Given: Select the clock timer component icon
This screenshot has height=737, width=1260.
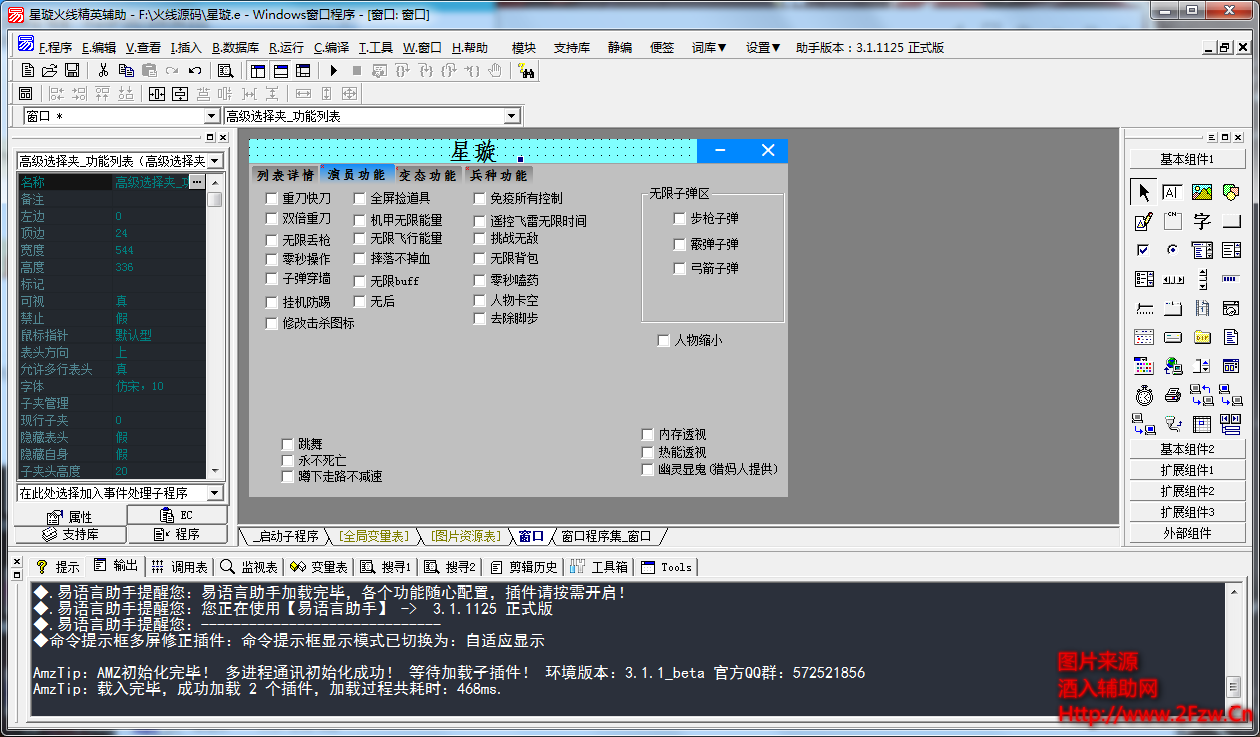Looking at the screenshot, I should pyautogui.click(x=1143, y=396).
